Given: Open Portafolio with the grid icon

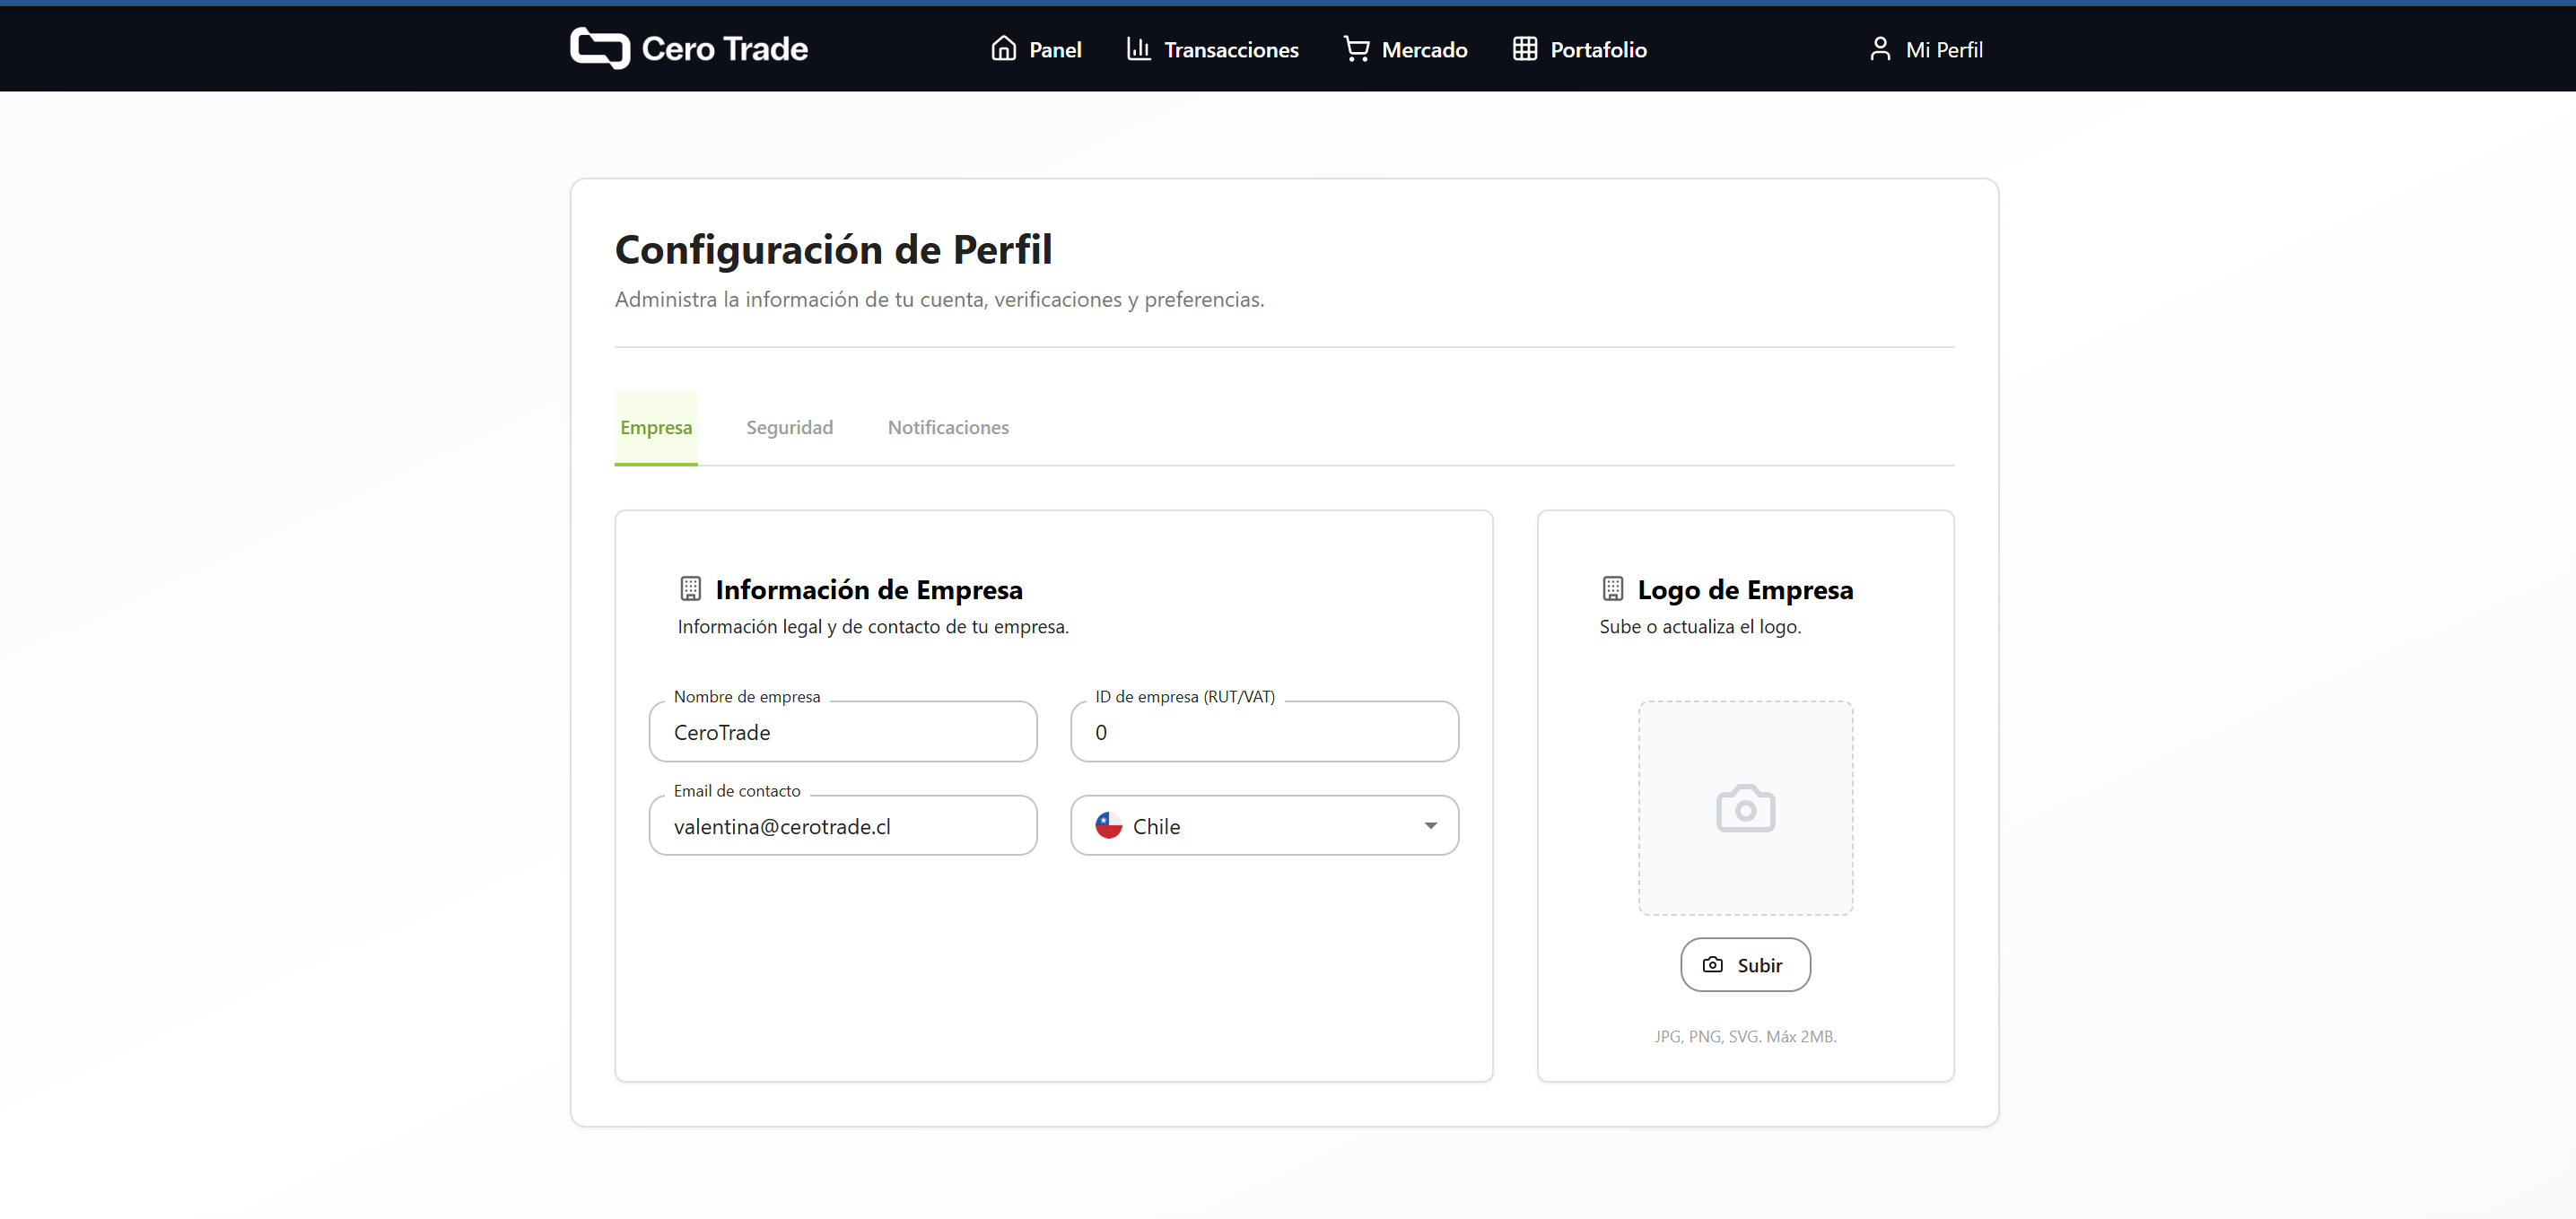Looking at the screenshot, I should 1524,48.
